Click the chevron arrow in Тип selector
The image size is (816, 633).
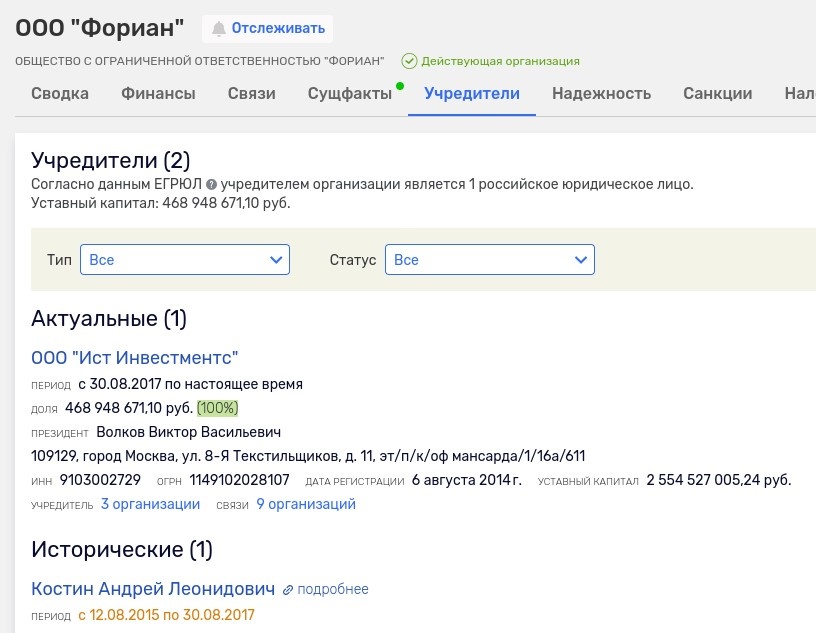pyautogui.click(x=275, y=259)
